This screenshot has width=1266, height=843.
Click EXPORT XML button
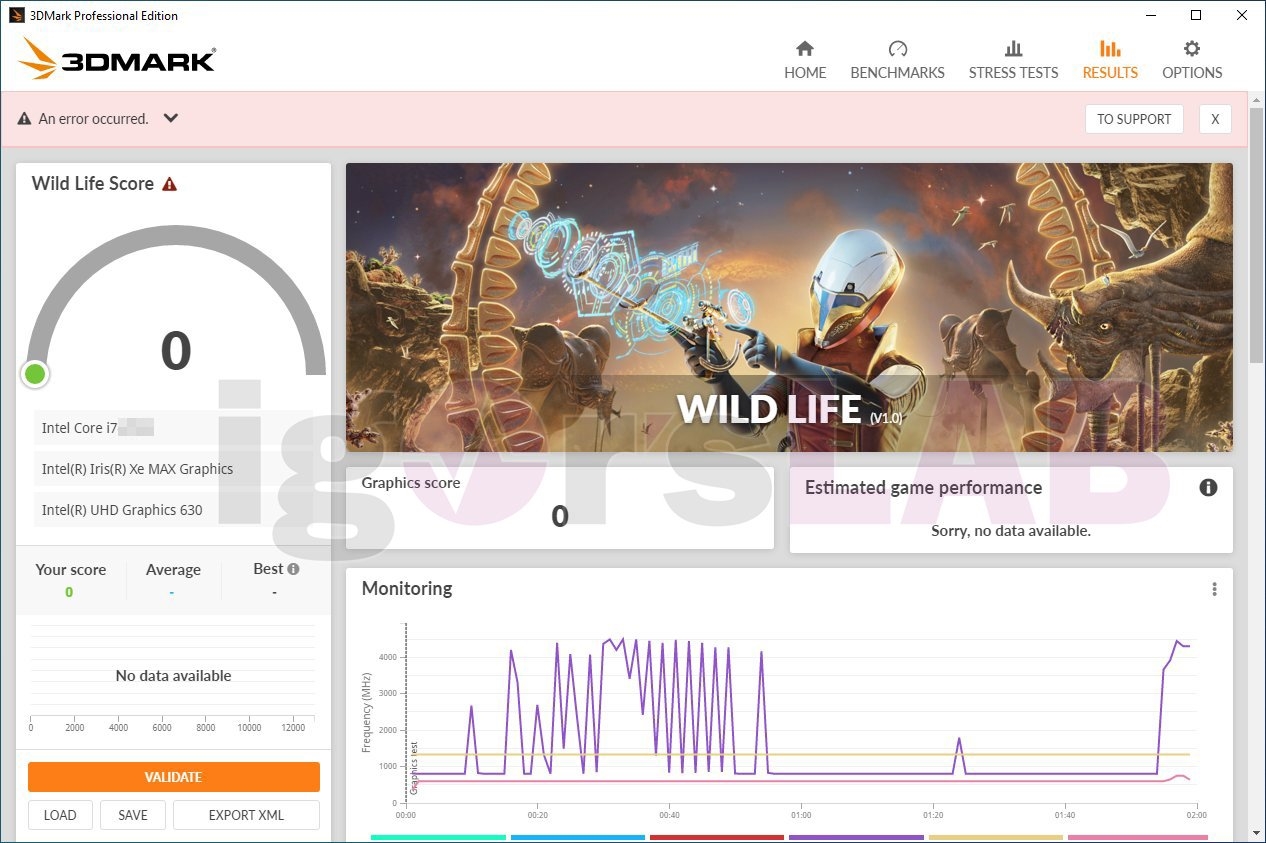pos(246,815)
